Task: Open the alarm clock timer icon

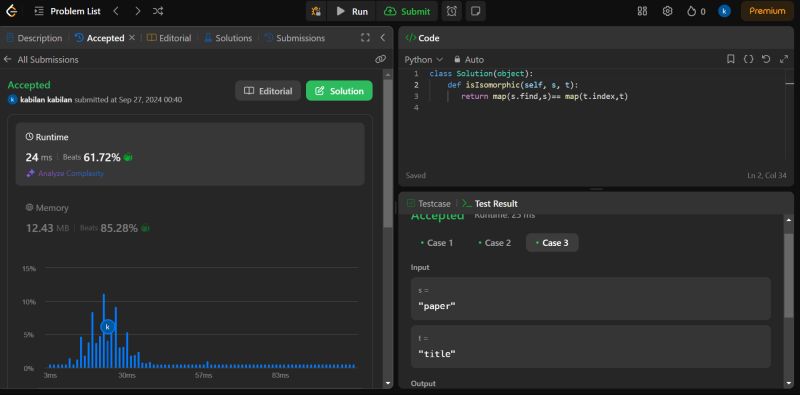Action: pyautogui.click(x=452, y=11)
